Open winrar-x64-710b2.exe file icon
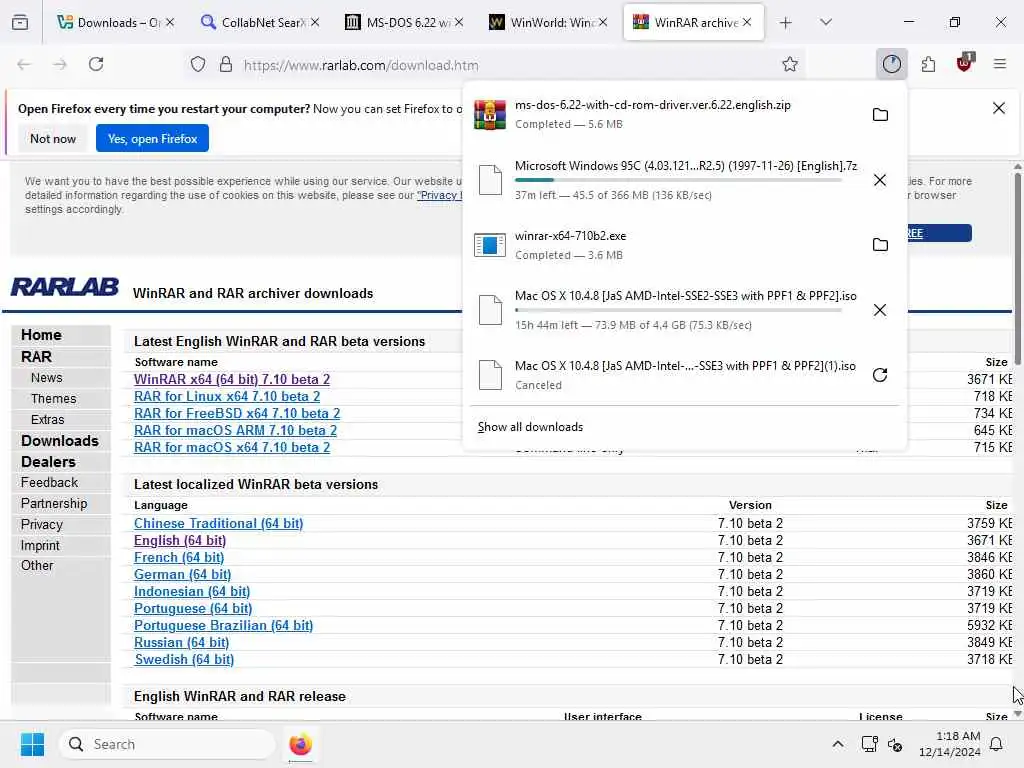This screenshot has height=768, width=1024. tap(490, 245)
